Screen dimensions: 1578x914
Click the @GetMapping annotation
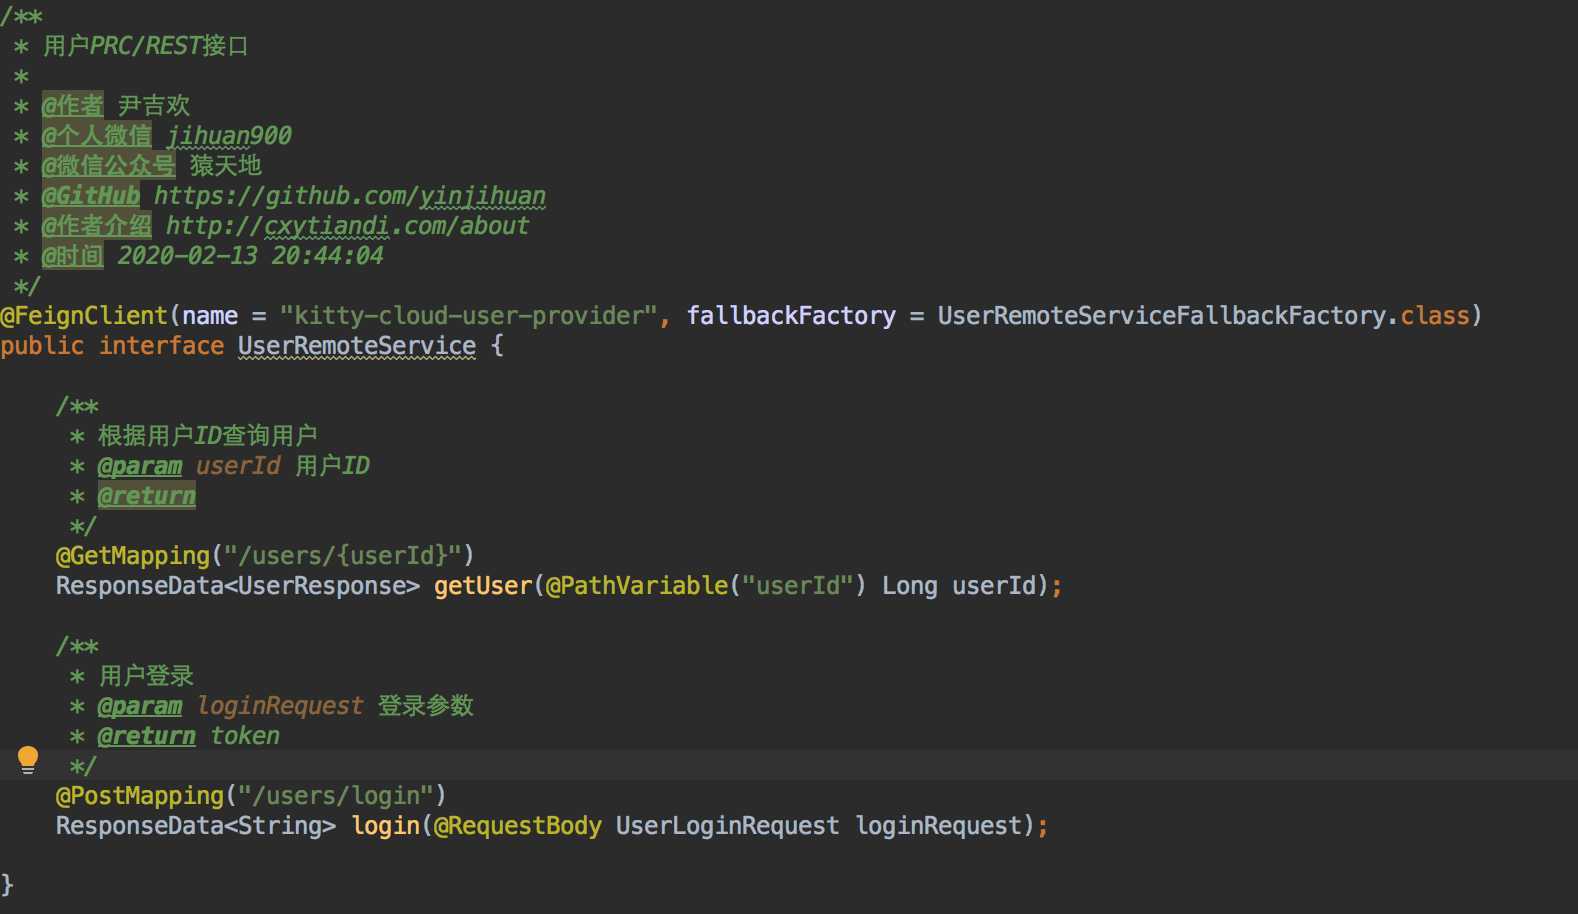pos(133,556)
